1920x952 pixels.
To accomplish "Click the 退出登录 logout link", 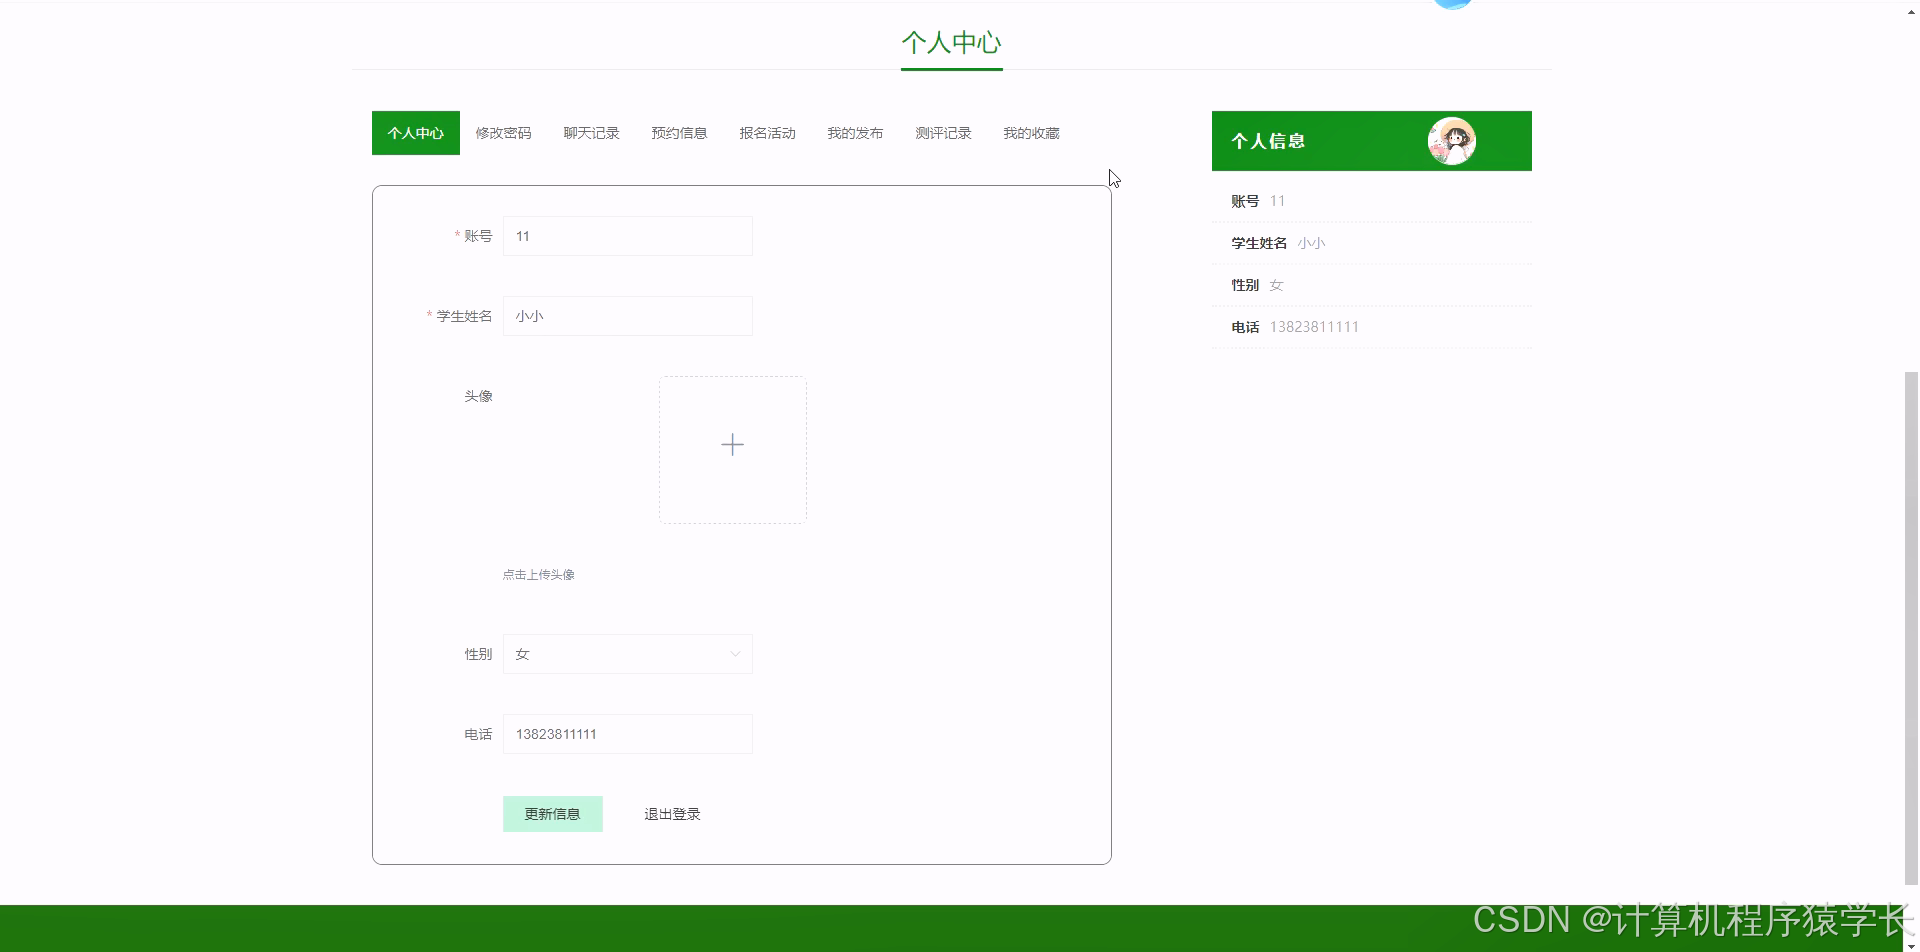I will point(671,813).
